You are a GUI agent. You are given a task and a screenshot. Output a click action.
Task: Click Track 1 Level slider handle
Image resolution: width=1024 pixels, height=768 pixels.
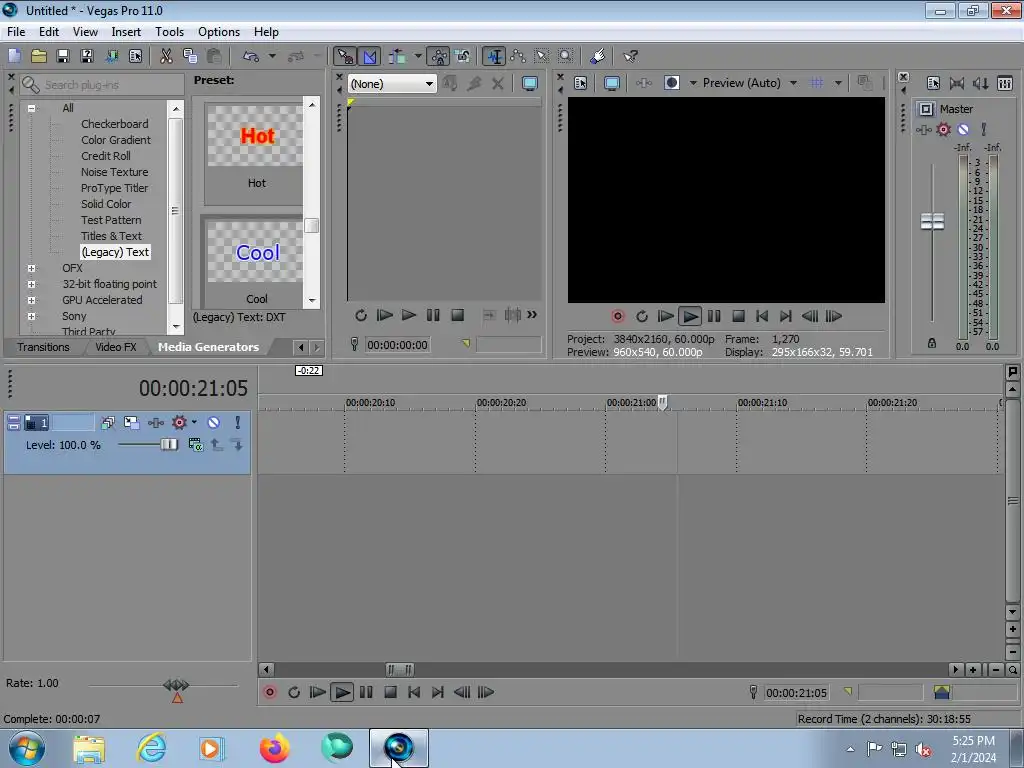click(168, 445)
